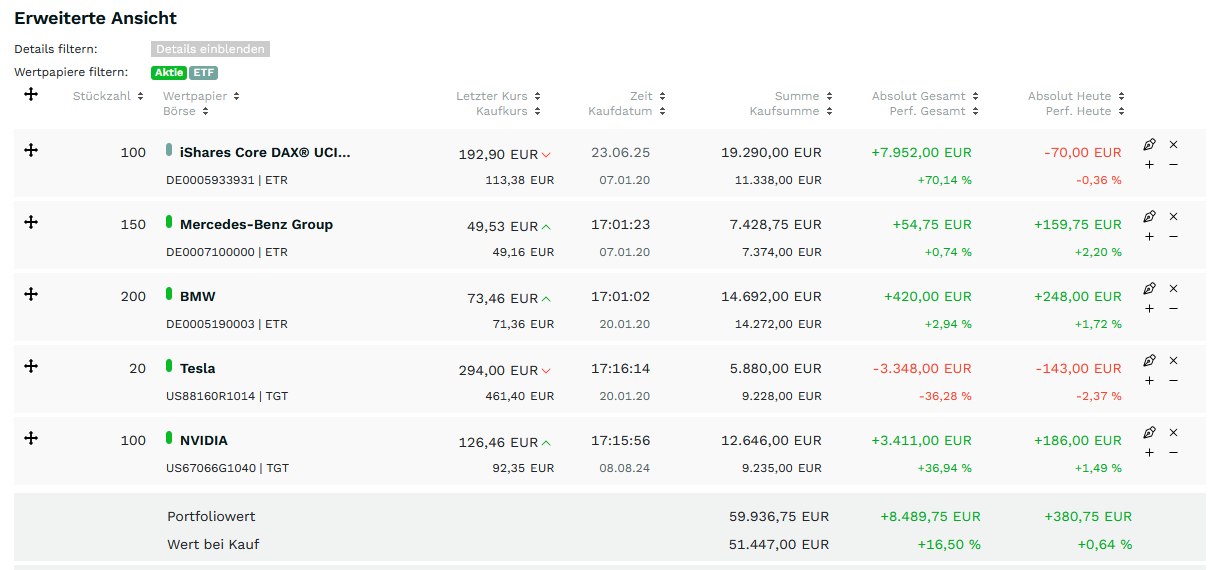Delete the BMW row with X icon
1215x570 pixels.
click(1174, 288)
